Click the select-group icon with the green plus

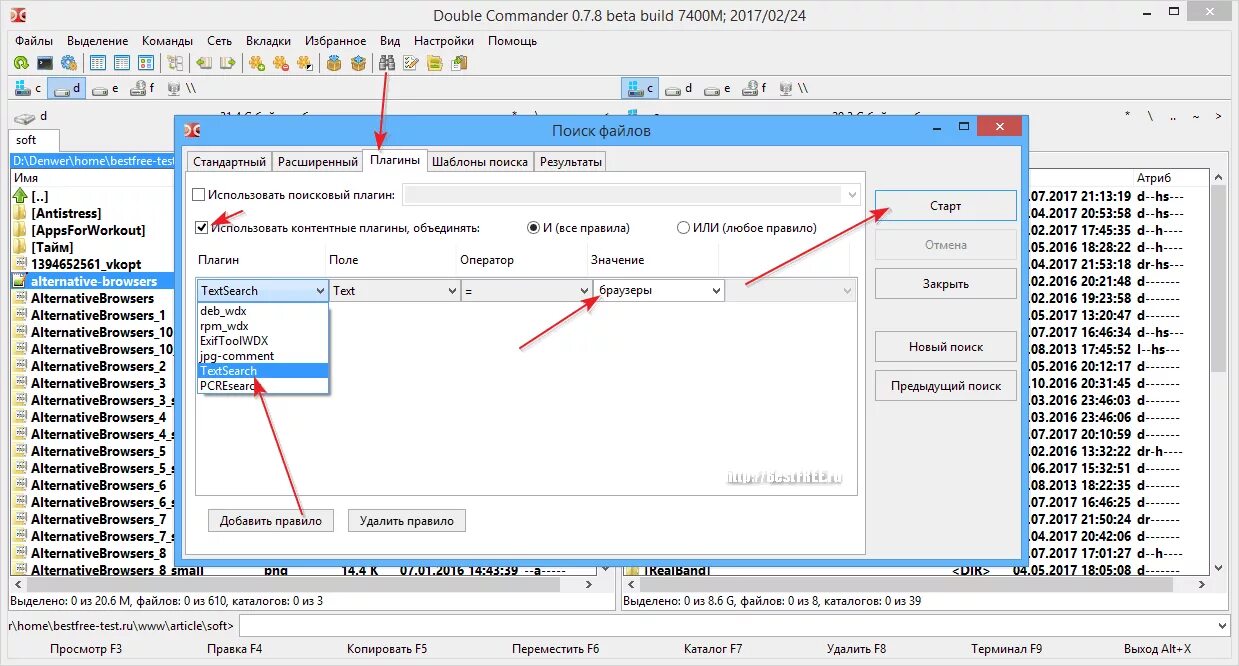pyautogui.click(x=257, y=63)
